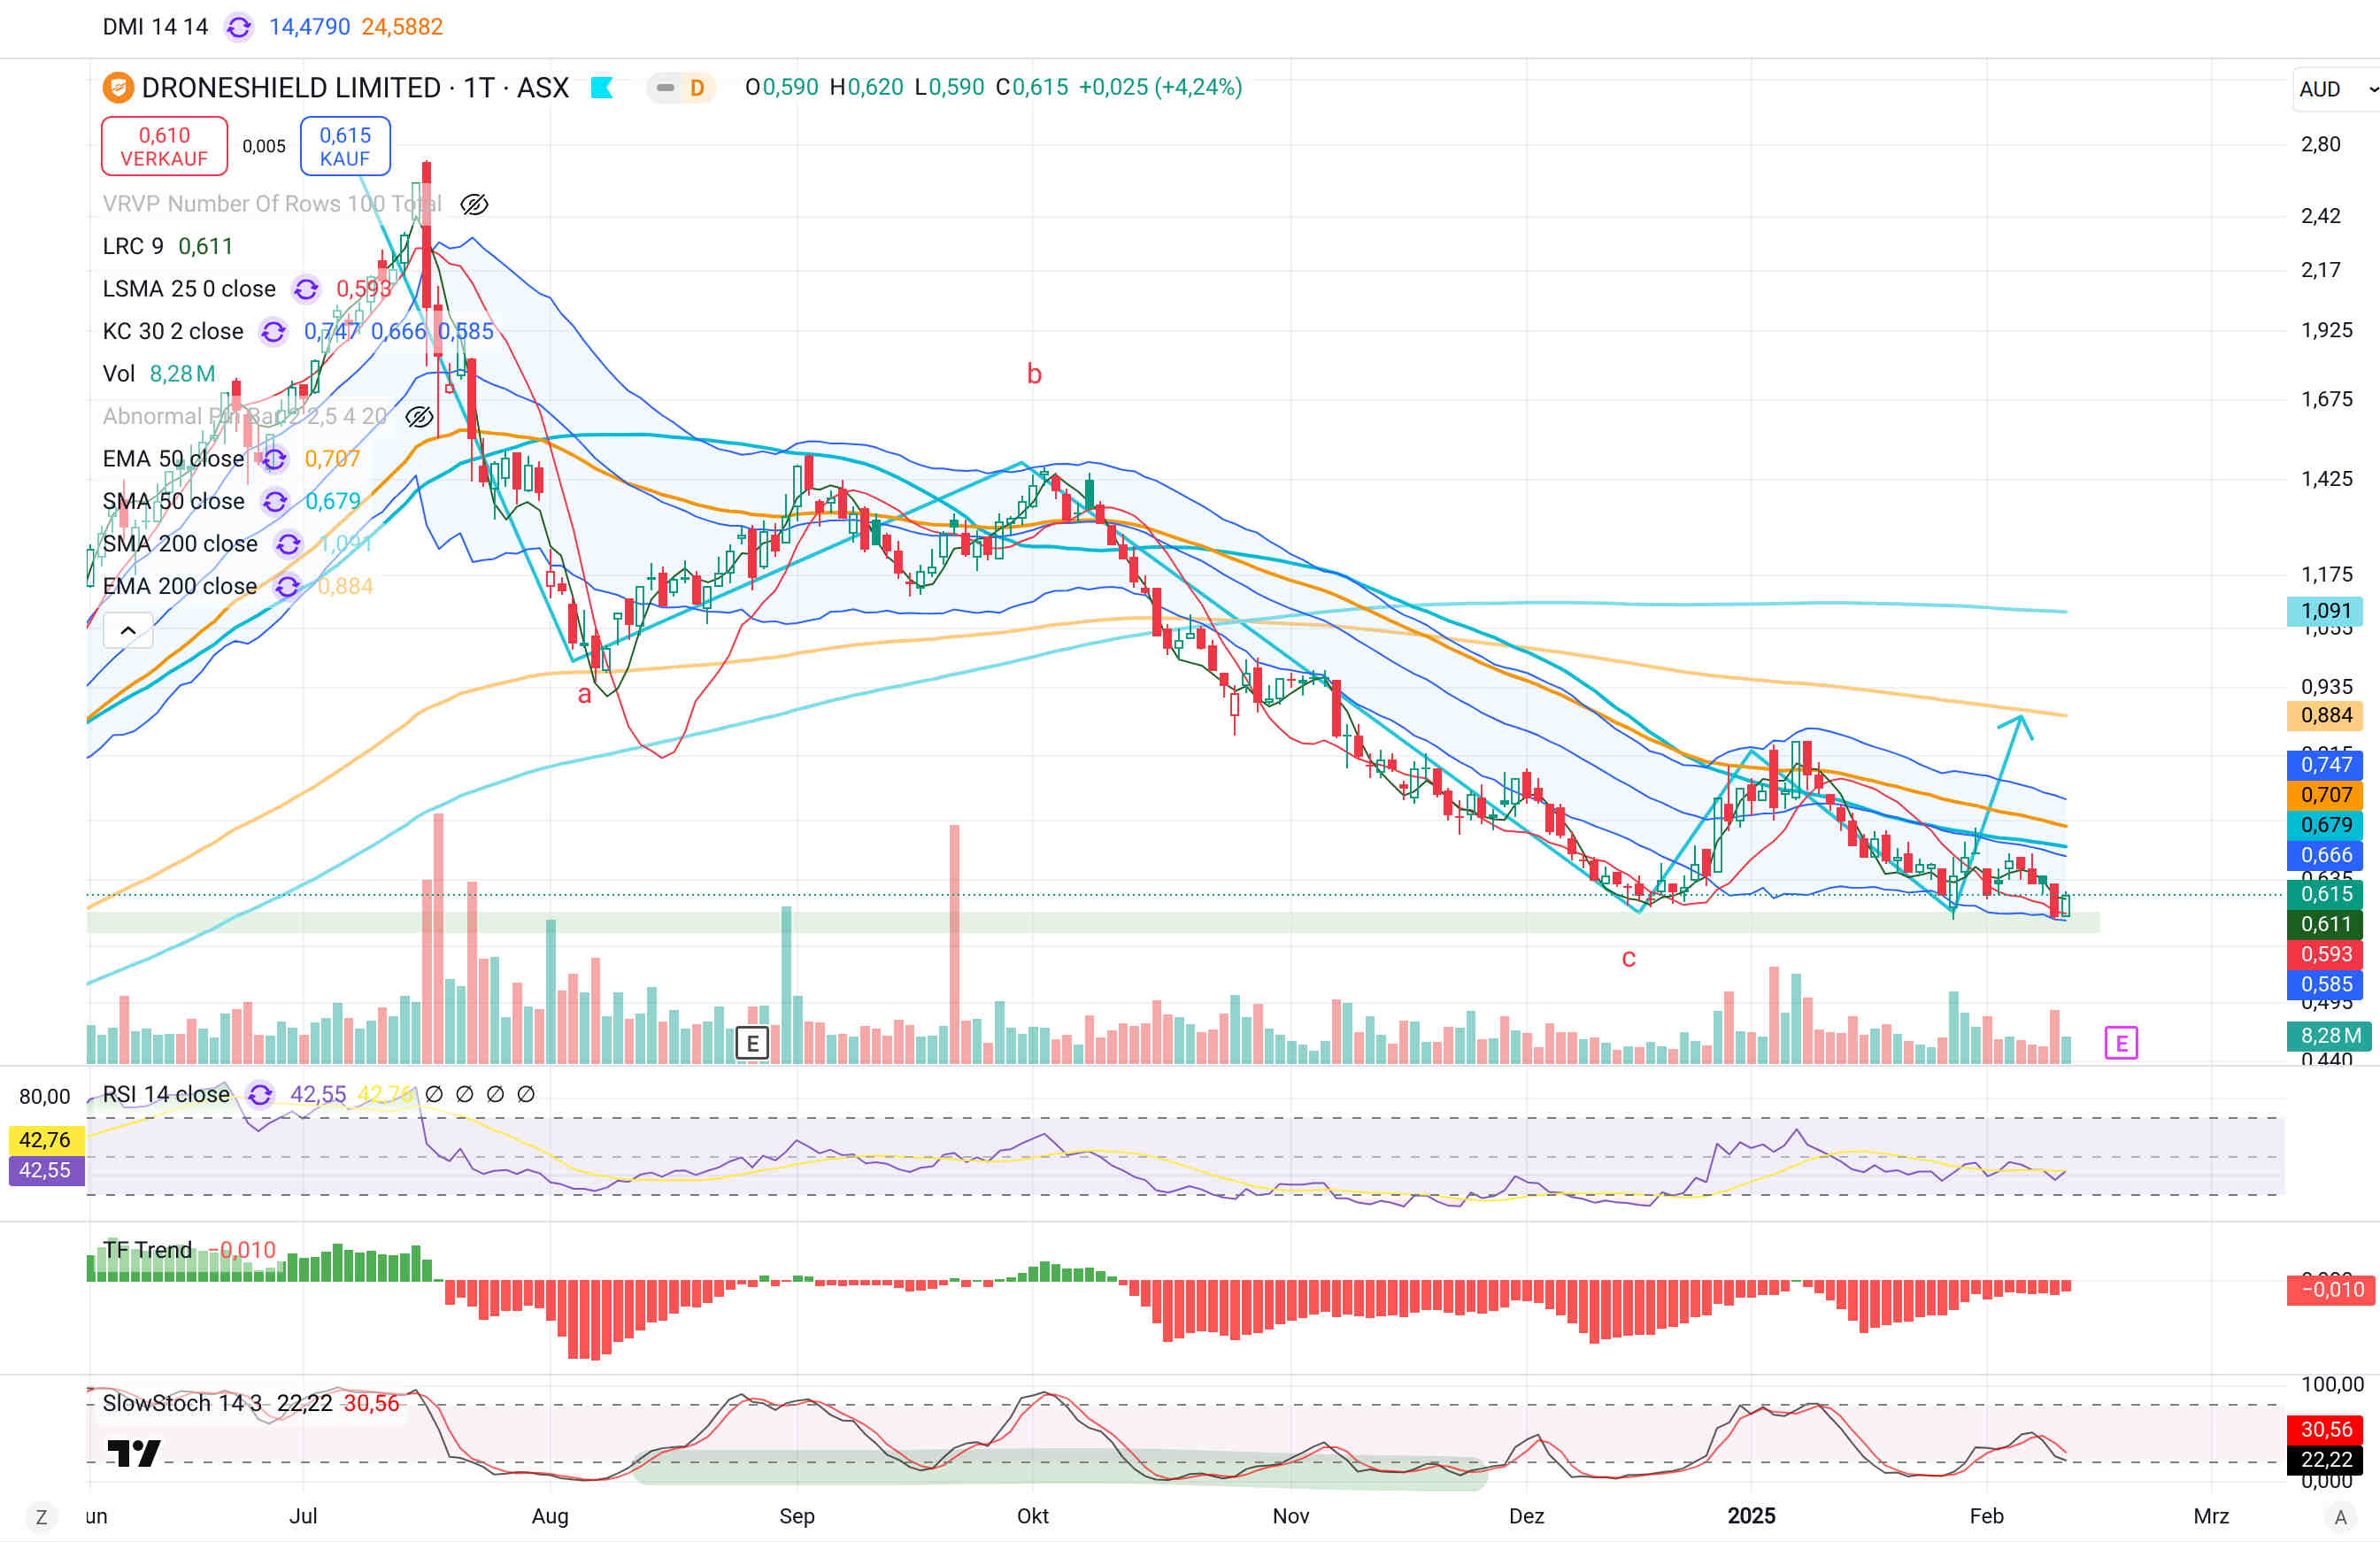This screenshot has width=2380, height=1542.
Task: Click the DMI 14 14 refresh icon
Action: [238, 27]
